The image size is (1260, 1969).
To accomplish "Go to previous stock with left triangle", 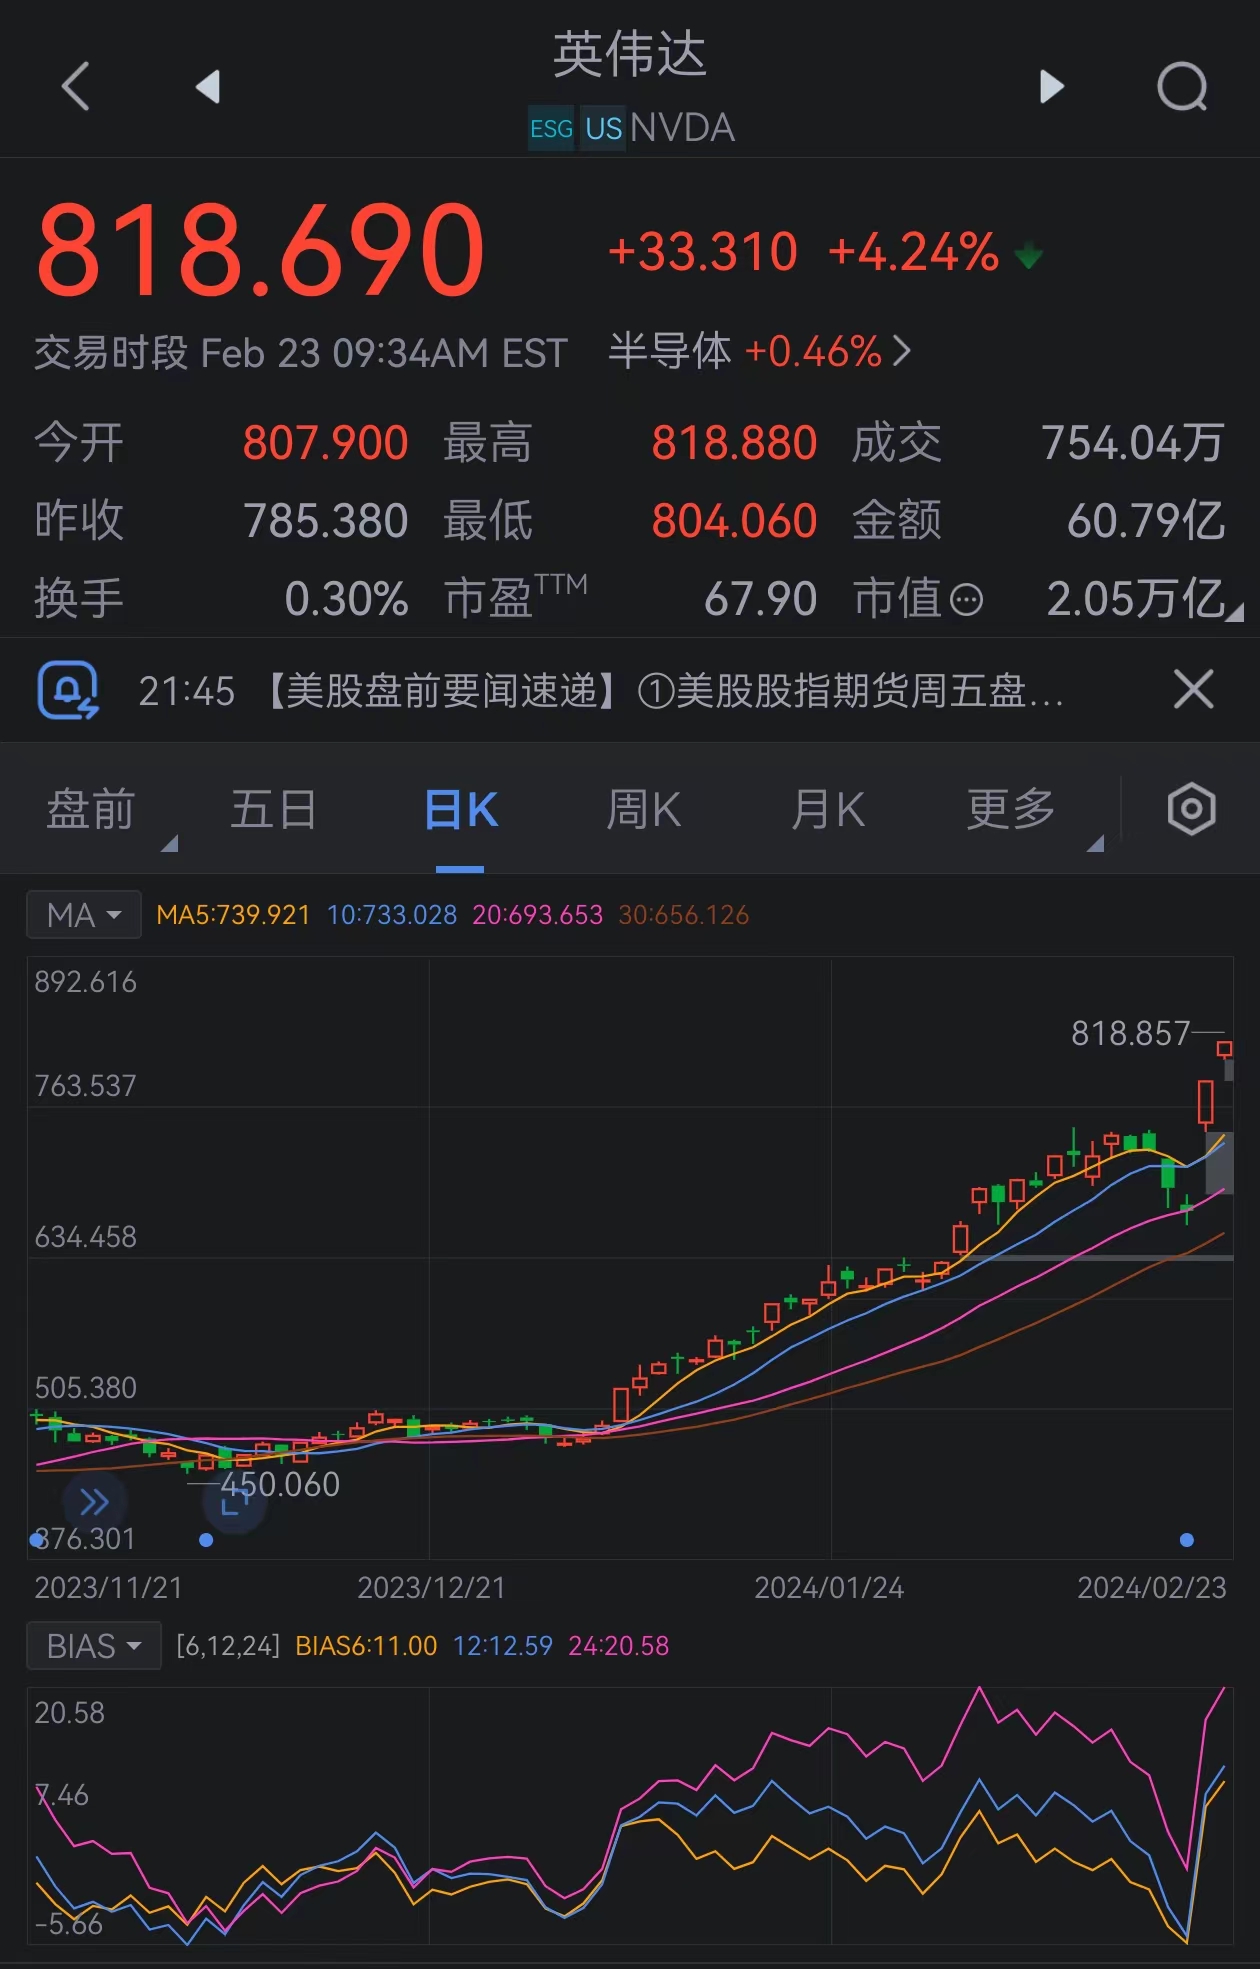I will [208, 86].
